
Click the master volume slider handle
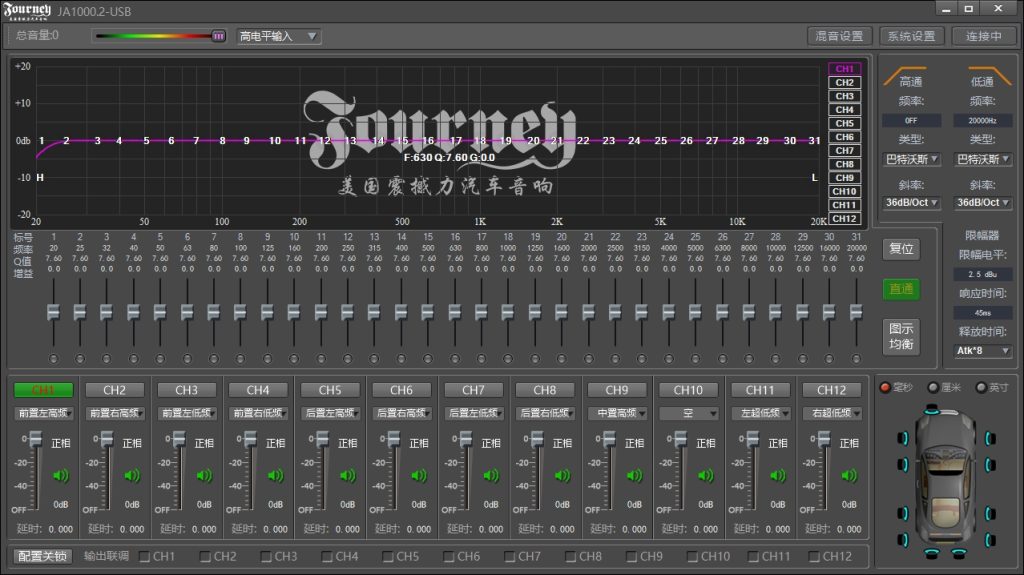pos(219,36)
